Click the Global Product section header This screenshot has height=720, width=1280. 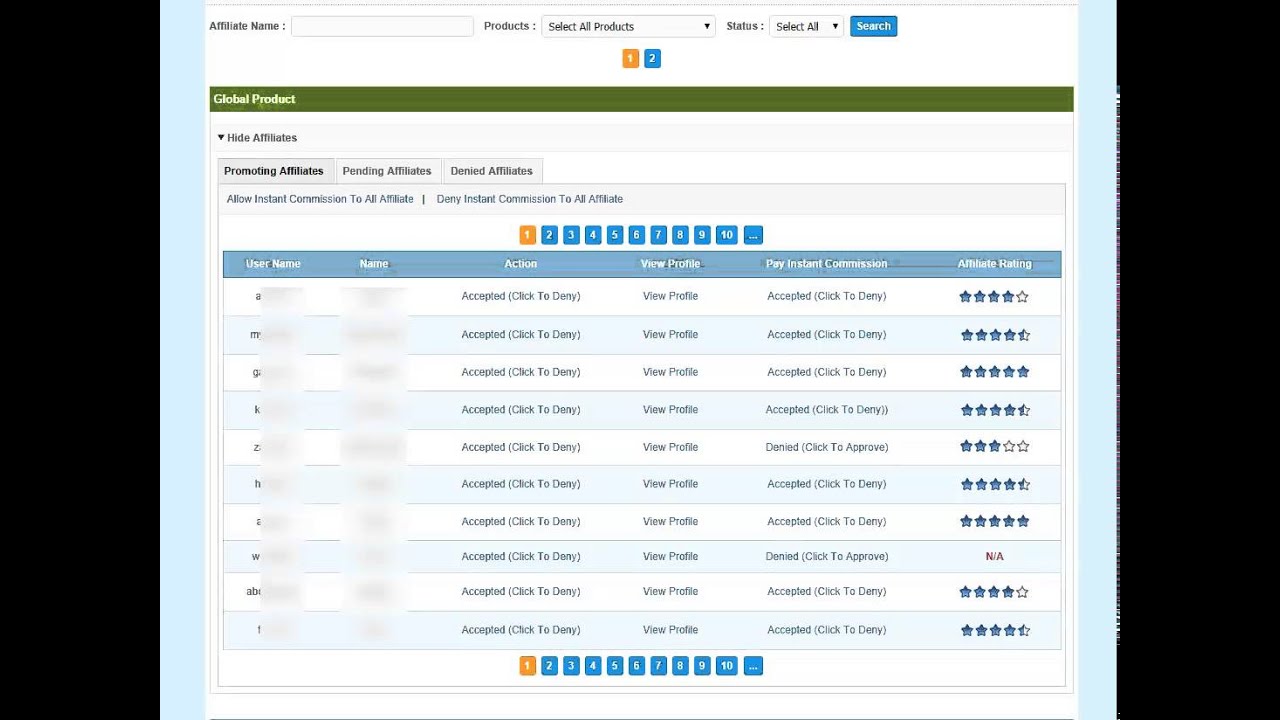(x=641, y=99)
